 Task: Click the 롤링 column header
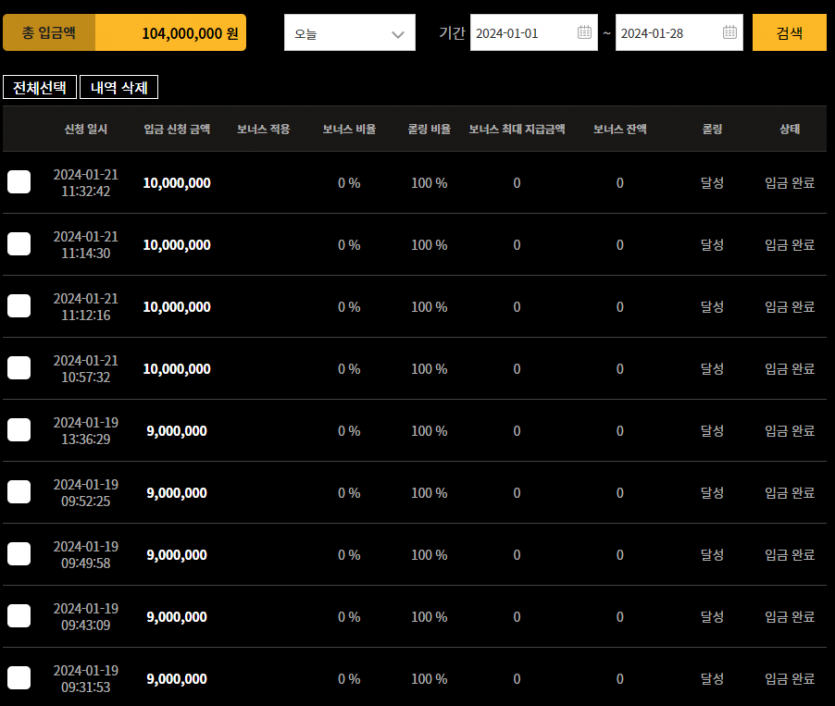point(712,129)
